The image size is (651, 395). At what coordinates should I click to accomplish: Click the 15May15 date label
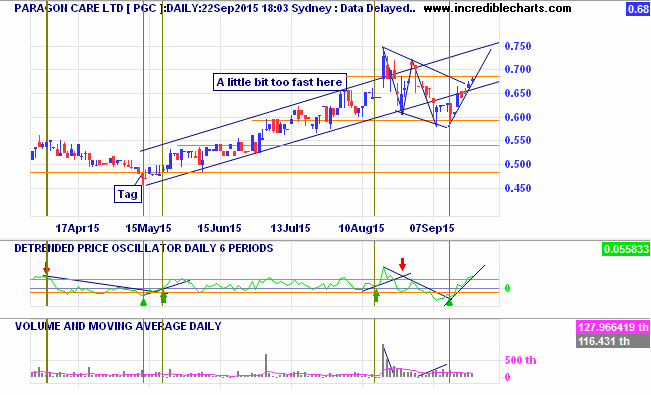[x=149, y=228]
